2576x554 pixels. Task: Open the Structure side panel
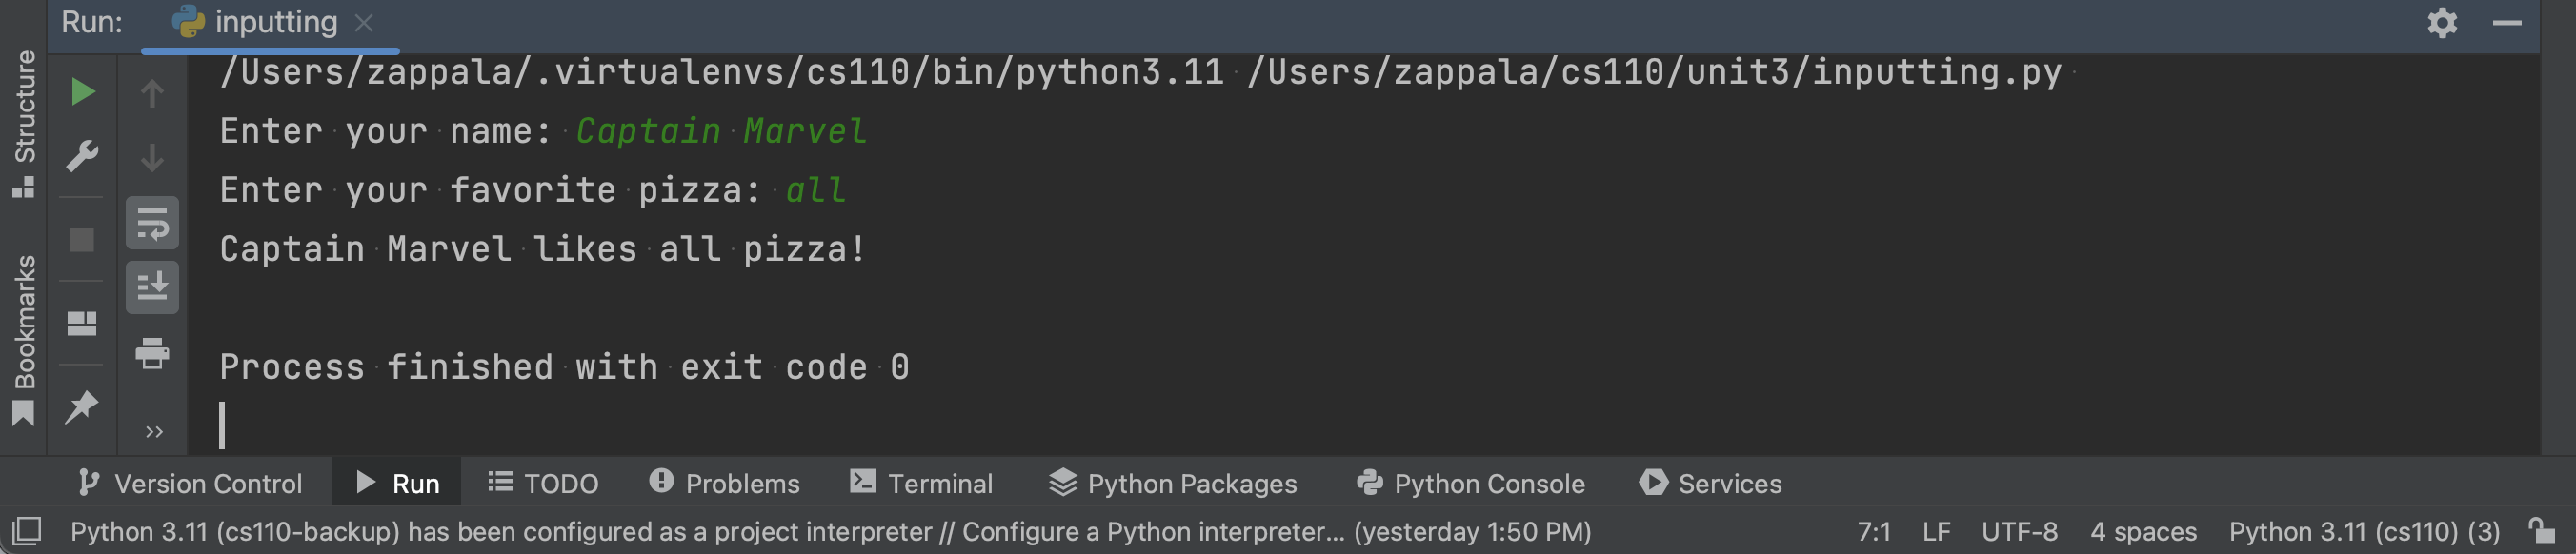(24, 122)
